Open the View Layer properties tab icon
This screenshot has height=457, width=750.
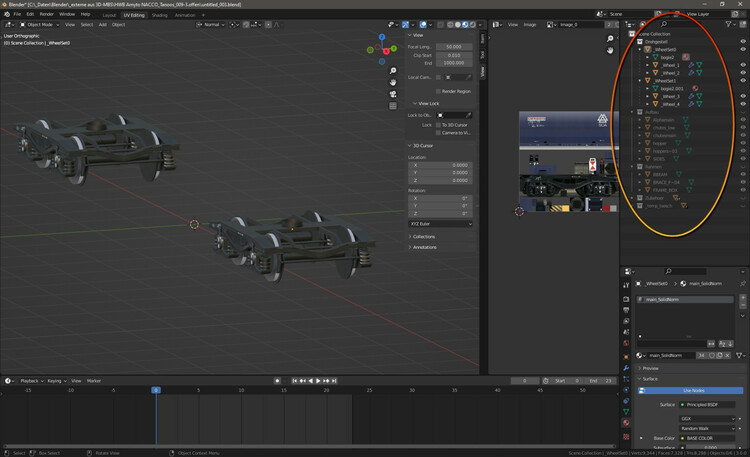pos(626,321)
